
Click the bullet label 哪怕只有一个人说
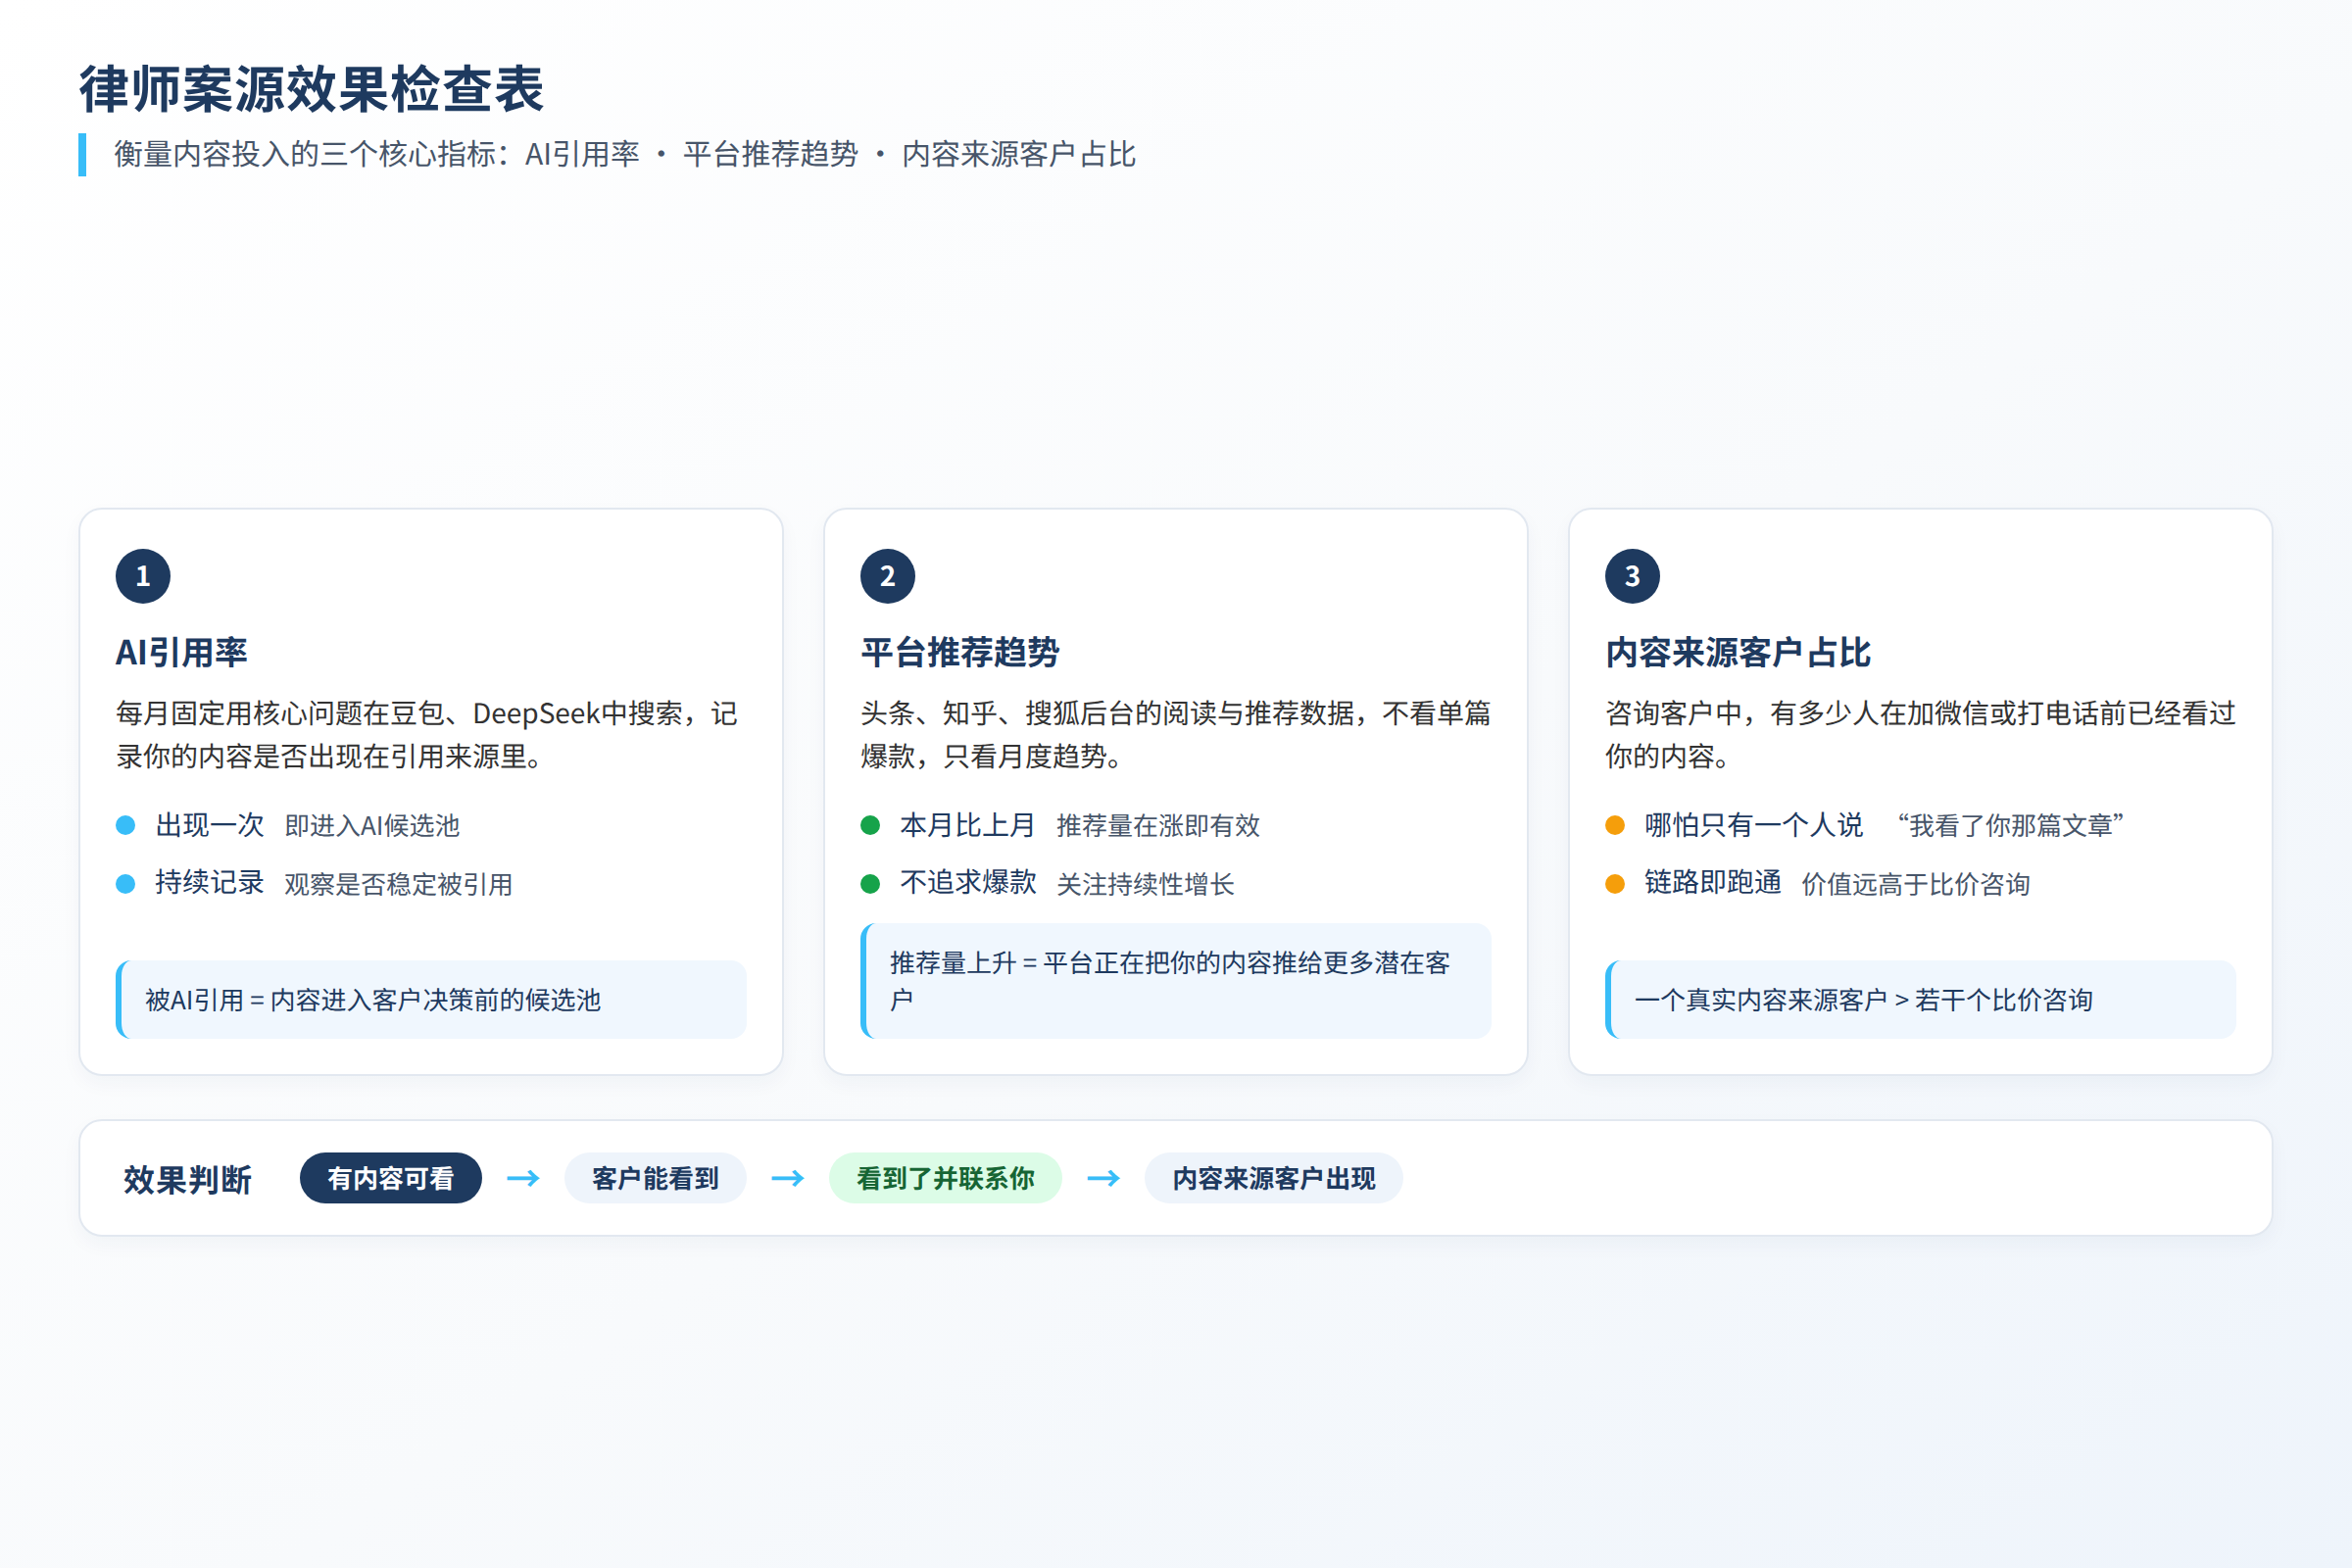(1754, 825)
